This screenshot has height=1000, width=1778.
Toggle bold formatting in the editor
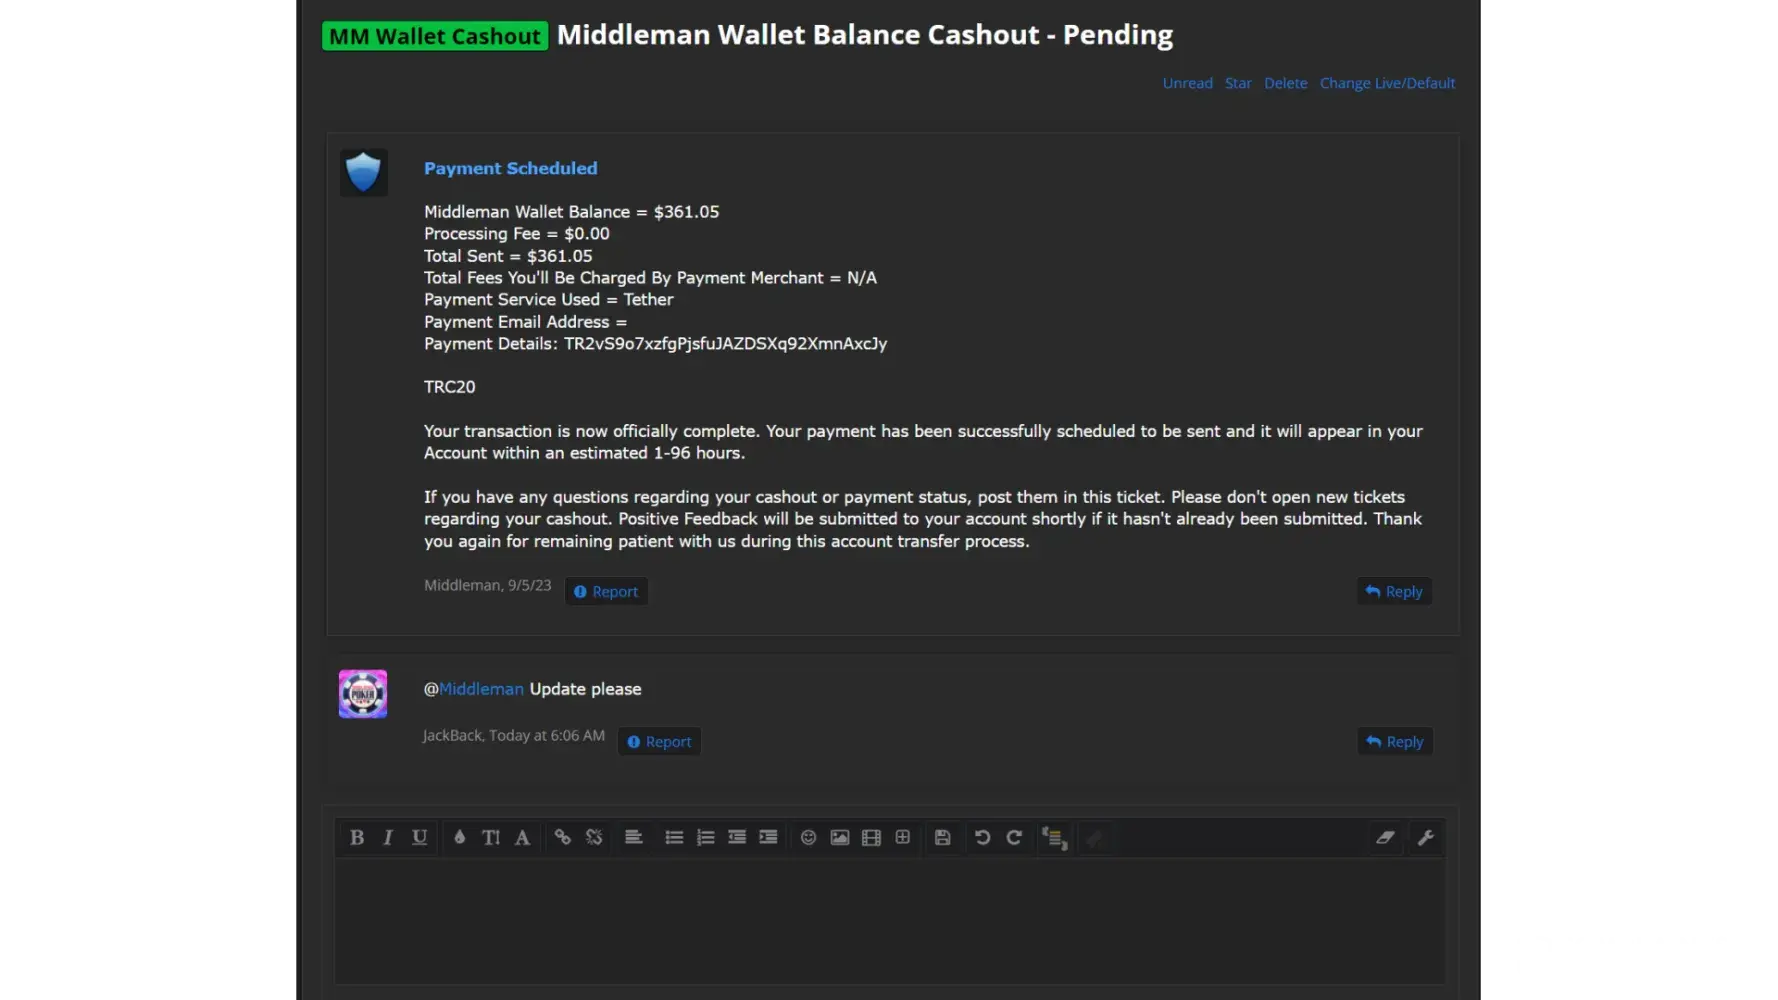pyautogui.click(x=357, y=838)
